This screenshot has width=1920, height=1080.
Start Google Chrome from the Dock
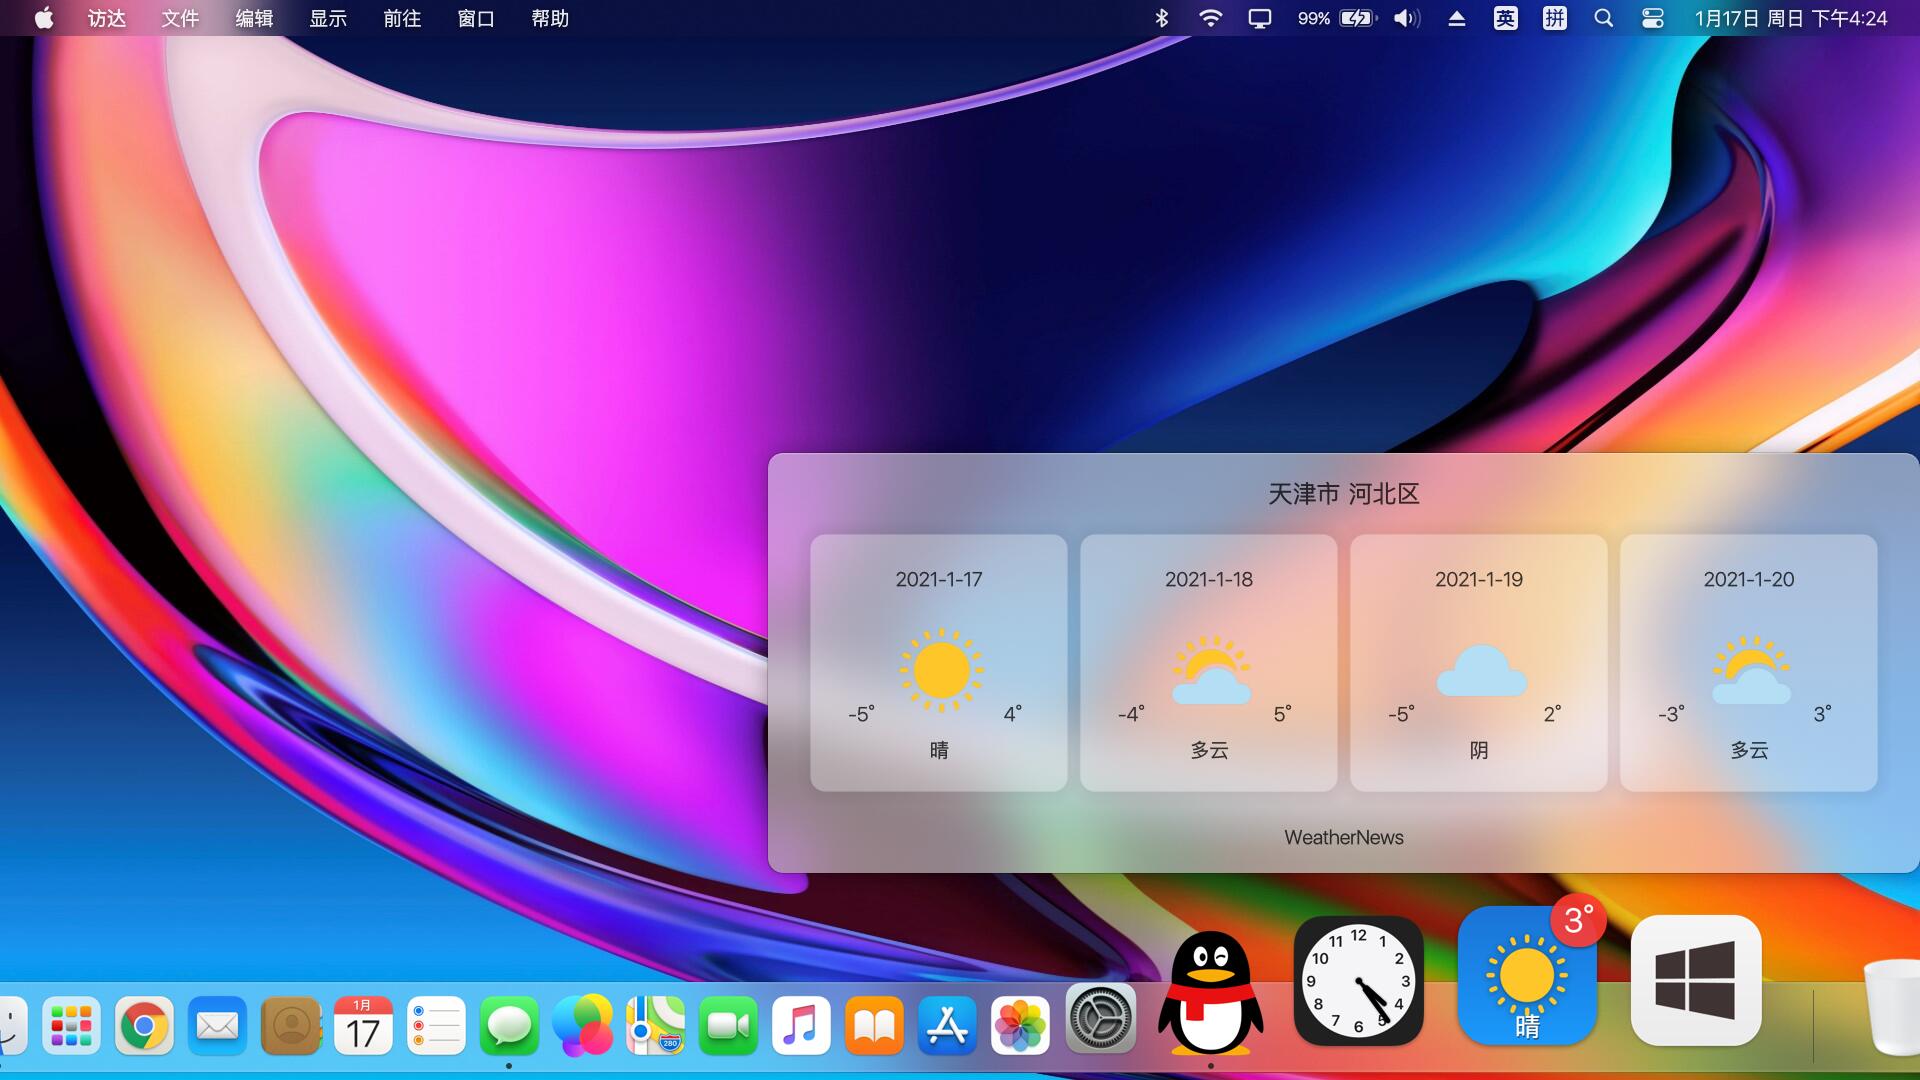tap(144, 1025)
